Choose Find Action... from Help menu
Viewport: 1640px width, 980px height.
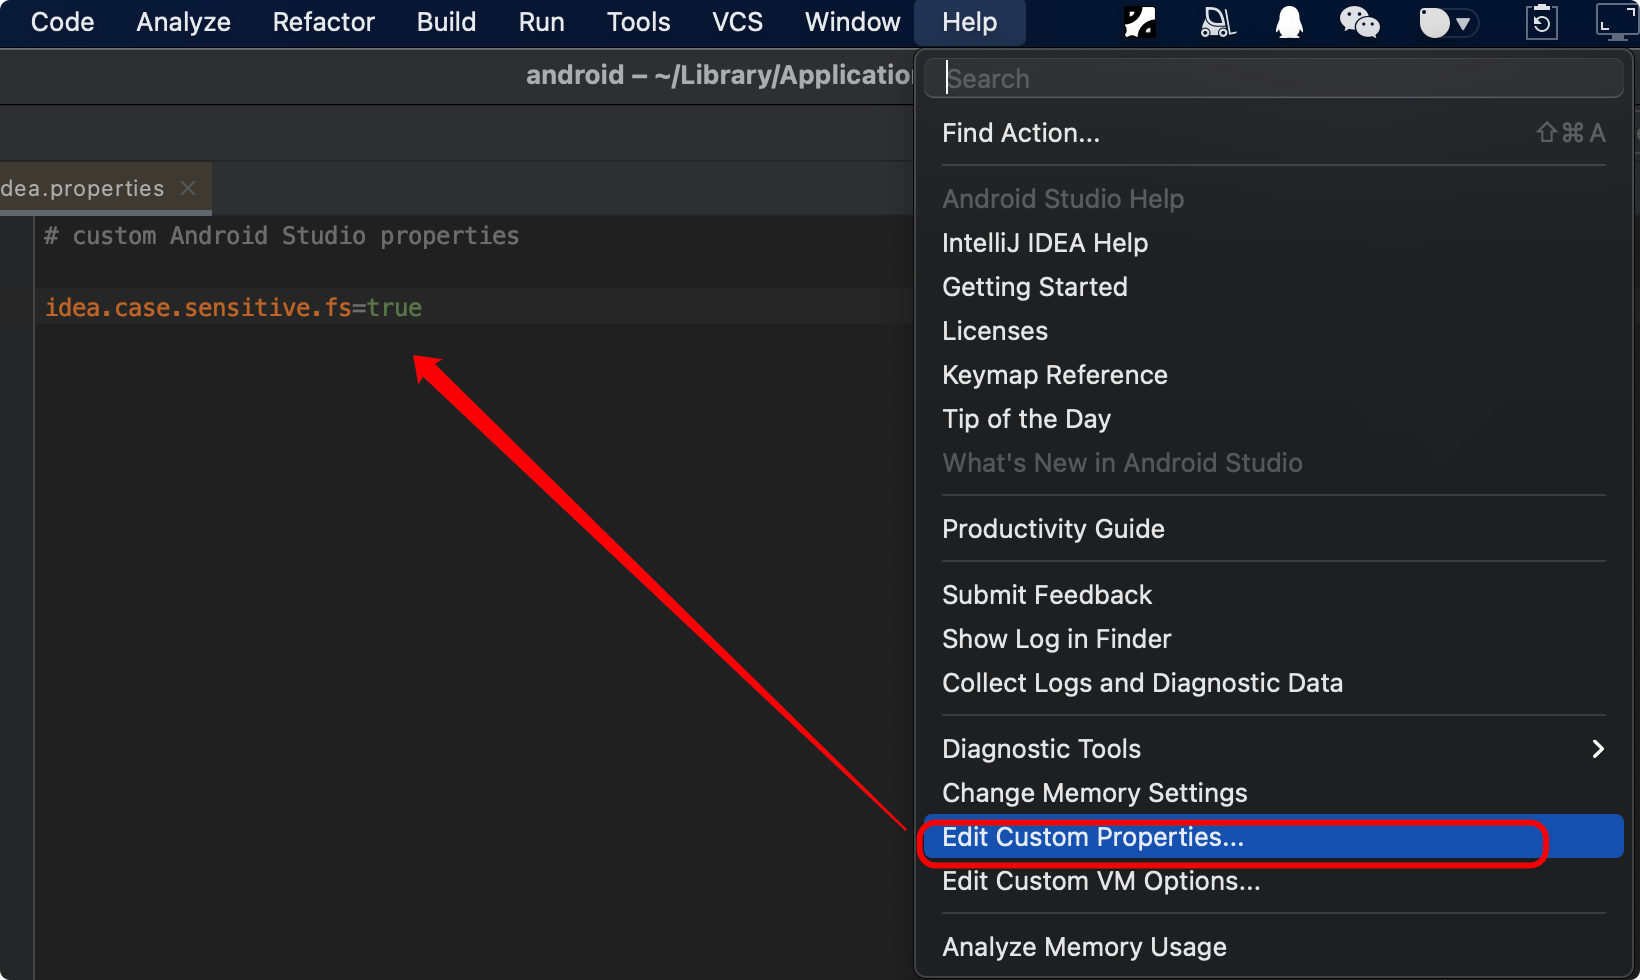1274,133
